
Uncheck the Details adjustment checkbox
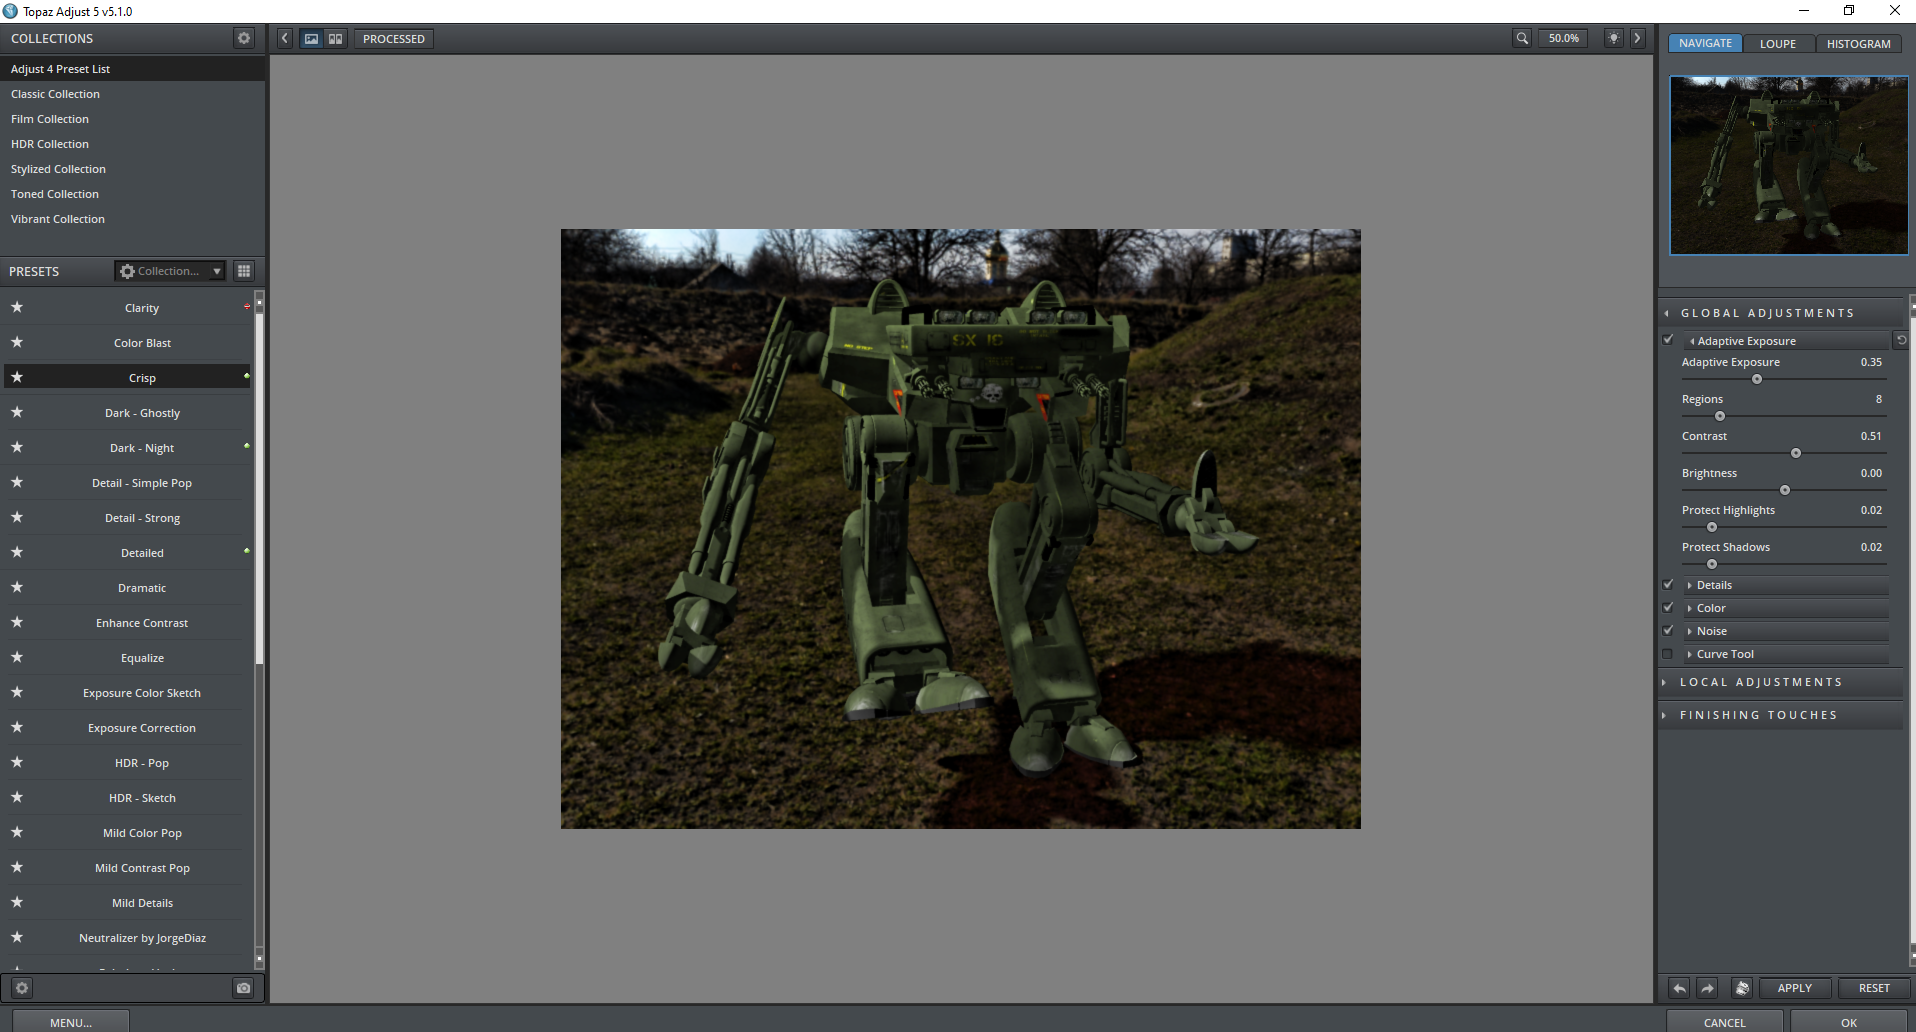[1668, 585]
